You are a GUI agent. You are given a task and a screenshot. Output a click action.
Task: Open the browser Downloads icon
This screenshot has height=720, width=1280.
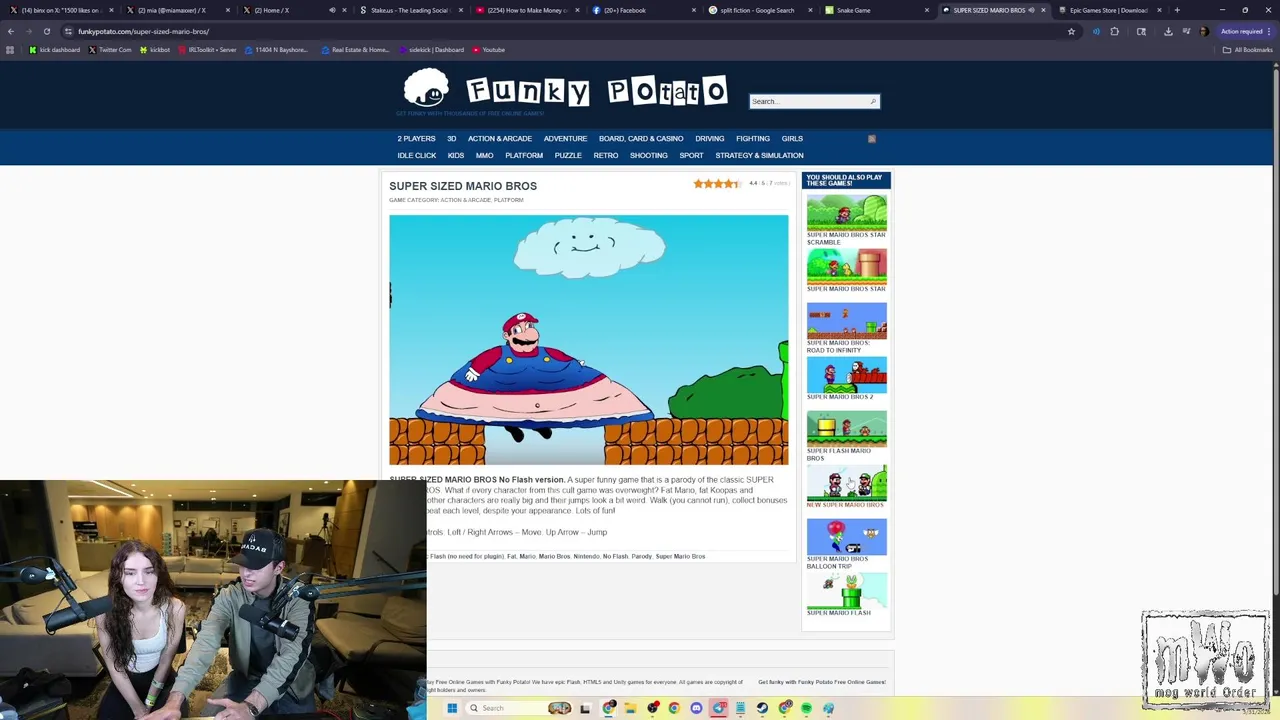[1167, 31]
